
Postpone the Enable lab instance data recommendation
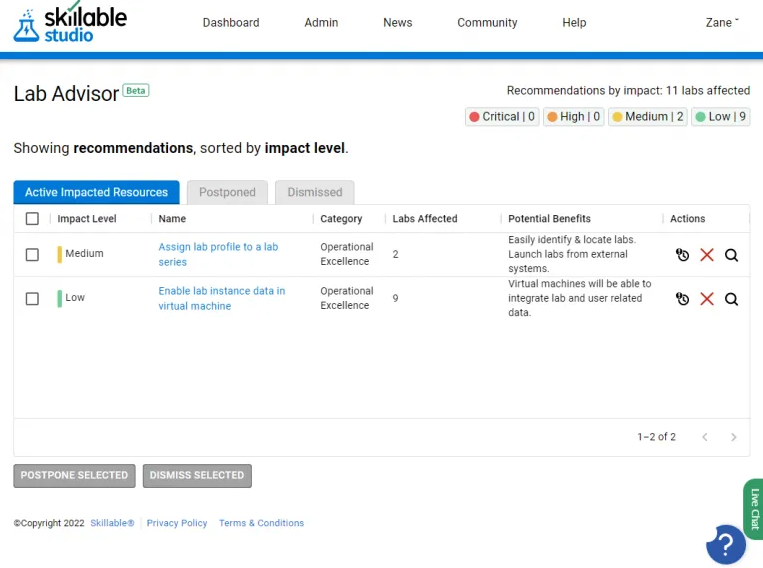[x=682, y=298]
